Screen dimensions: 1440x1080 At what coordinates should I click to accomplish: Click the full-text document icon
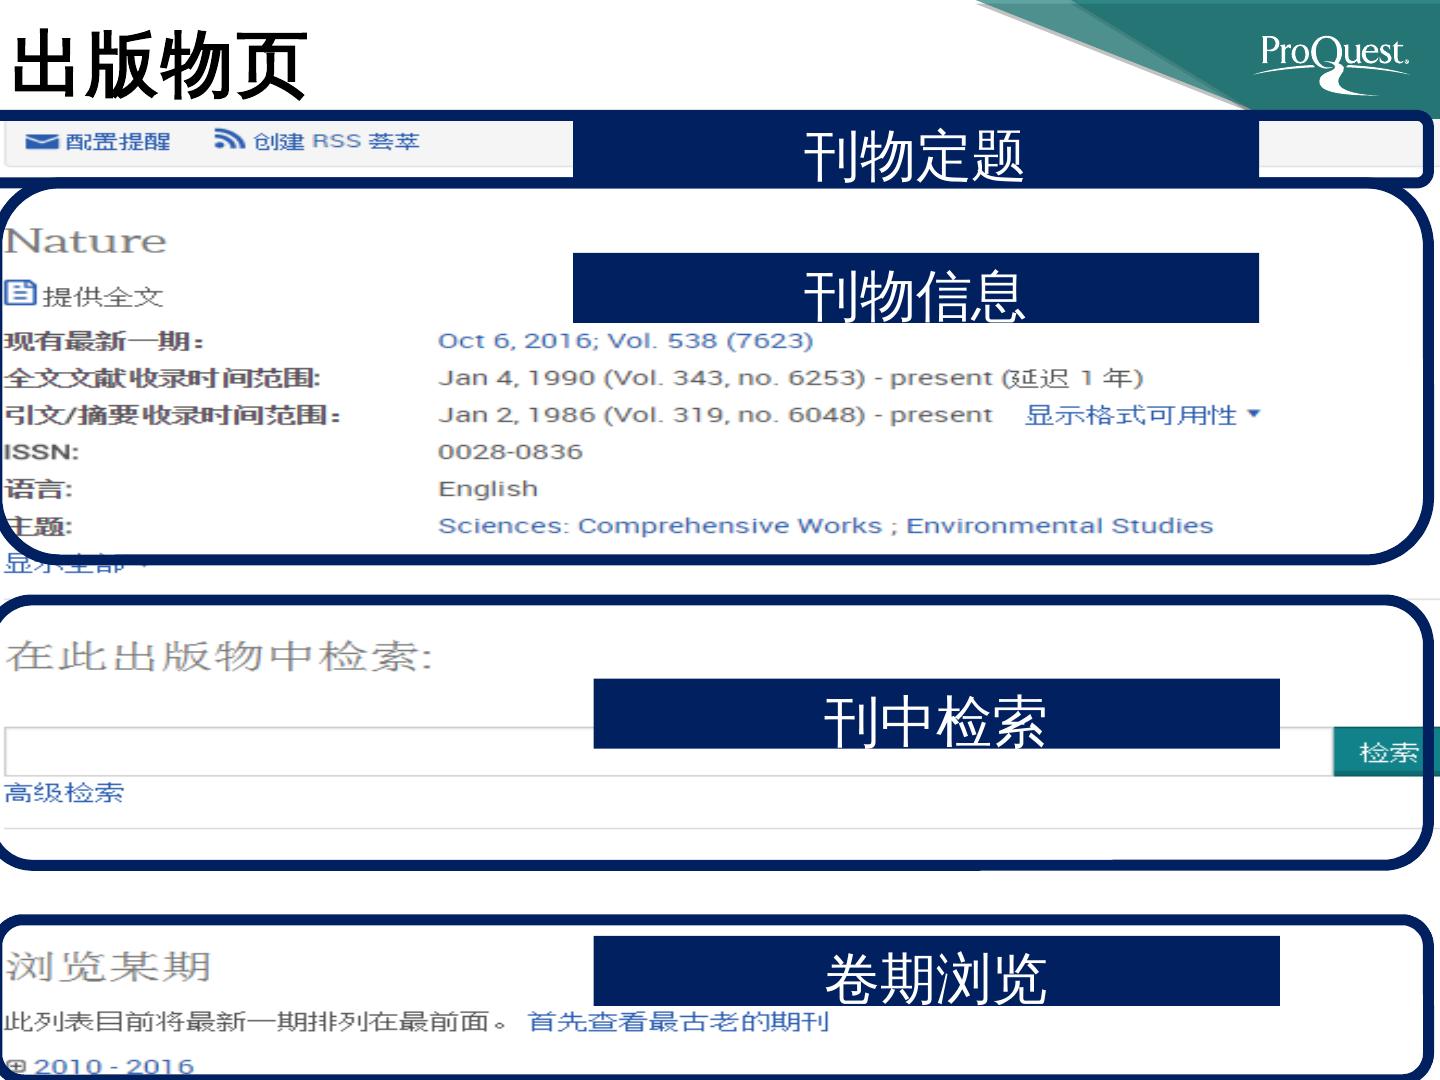[x=20, y=293]
